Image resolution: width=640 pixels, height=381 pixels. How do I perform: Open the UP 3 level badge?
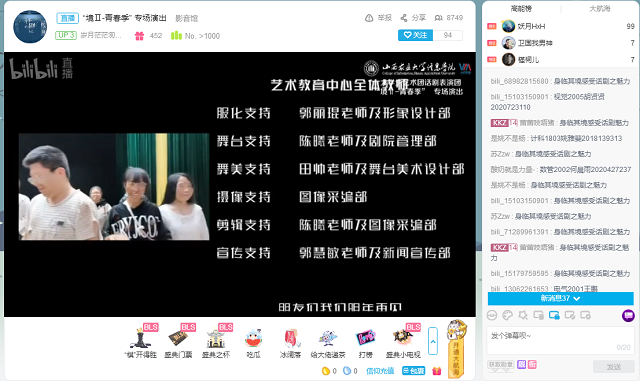coord(66,36)
